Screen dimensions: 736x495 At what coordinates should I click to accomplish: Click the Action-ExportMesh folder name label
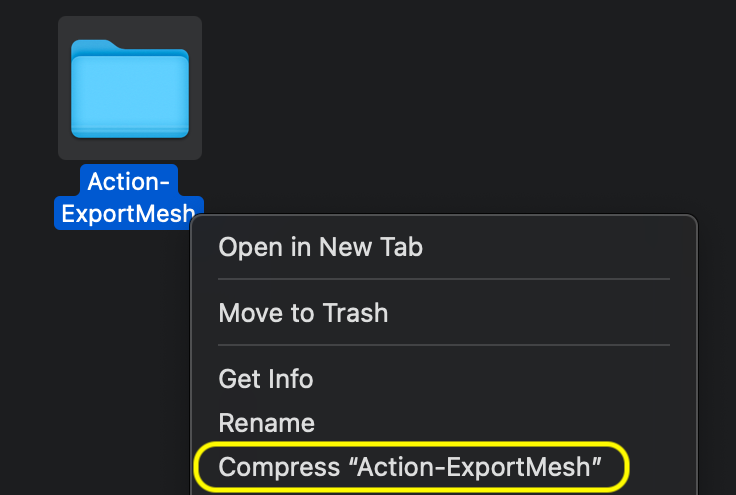click(x=127, y=197)
